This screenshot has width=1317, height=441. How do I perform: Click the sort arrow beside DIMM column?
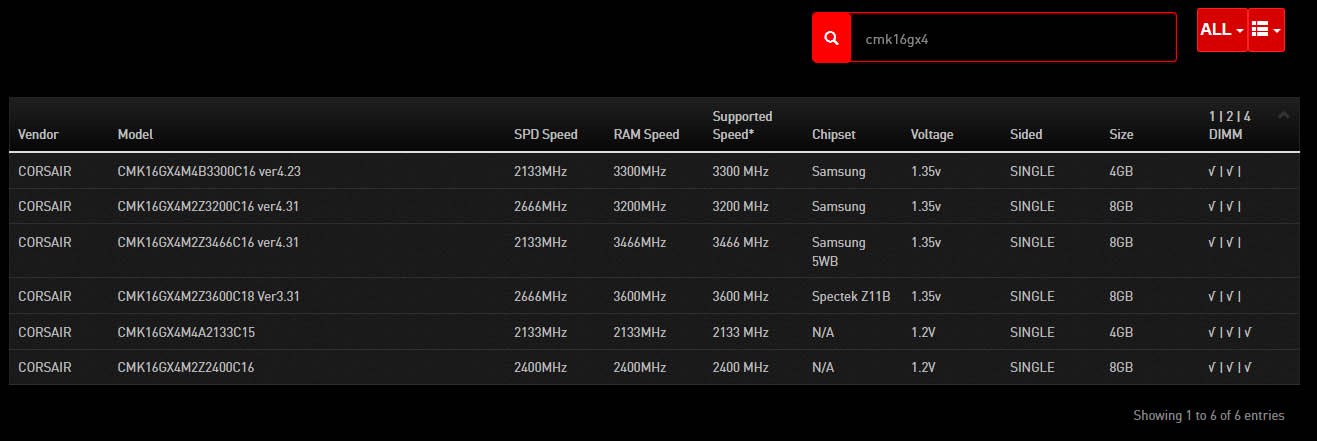pyautogui.click(x=1284, y=116)
